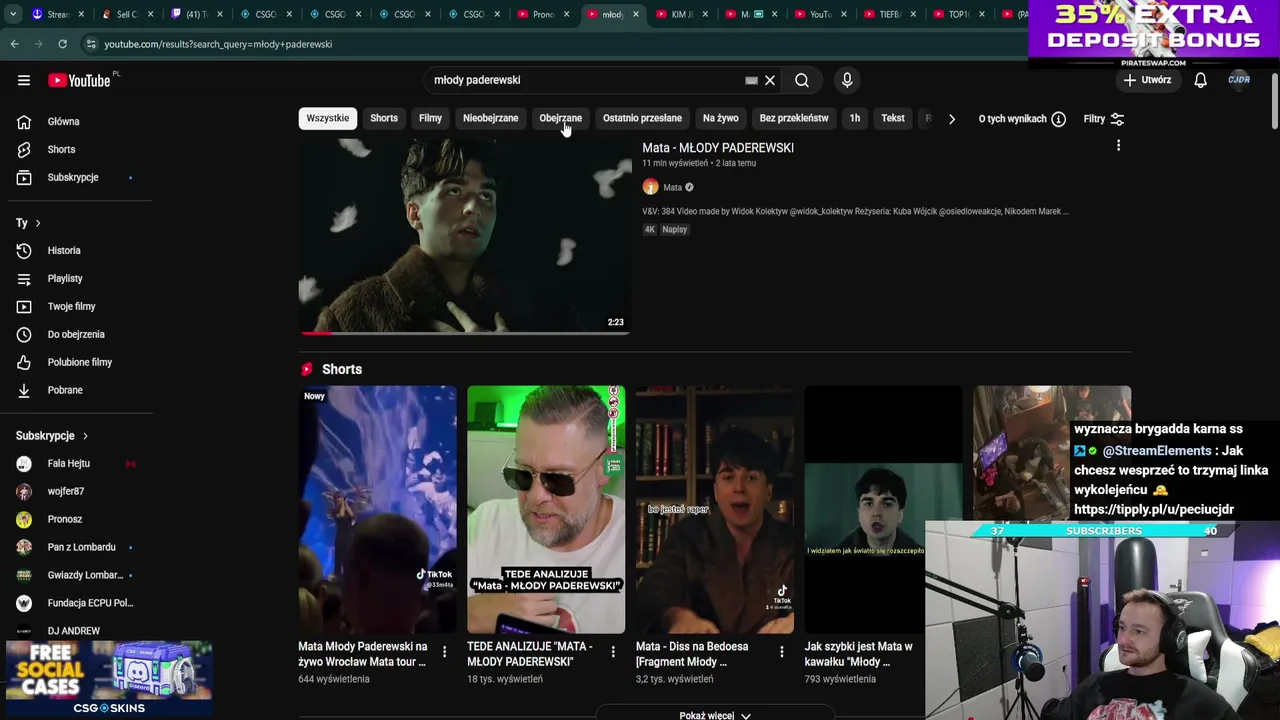The height and width of the screenshot is (720, 1280).
Task: Click the search magnifier button
Action: (x=802, y=80)
